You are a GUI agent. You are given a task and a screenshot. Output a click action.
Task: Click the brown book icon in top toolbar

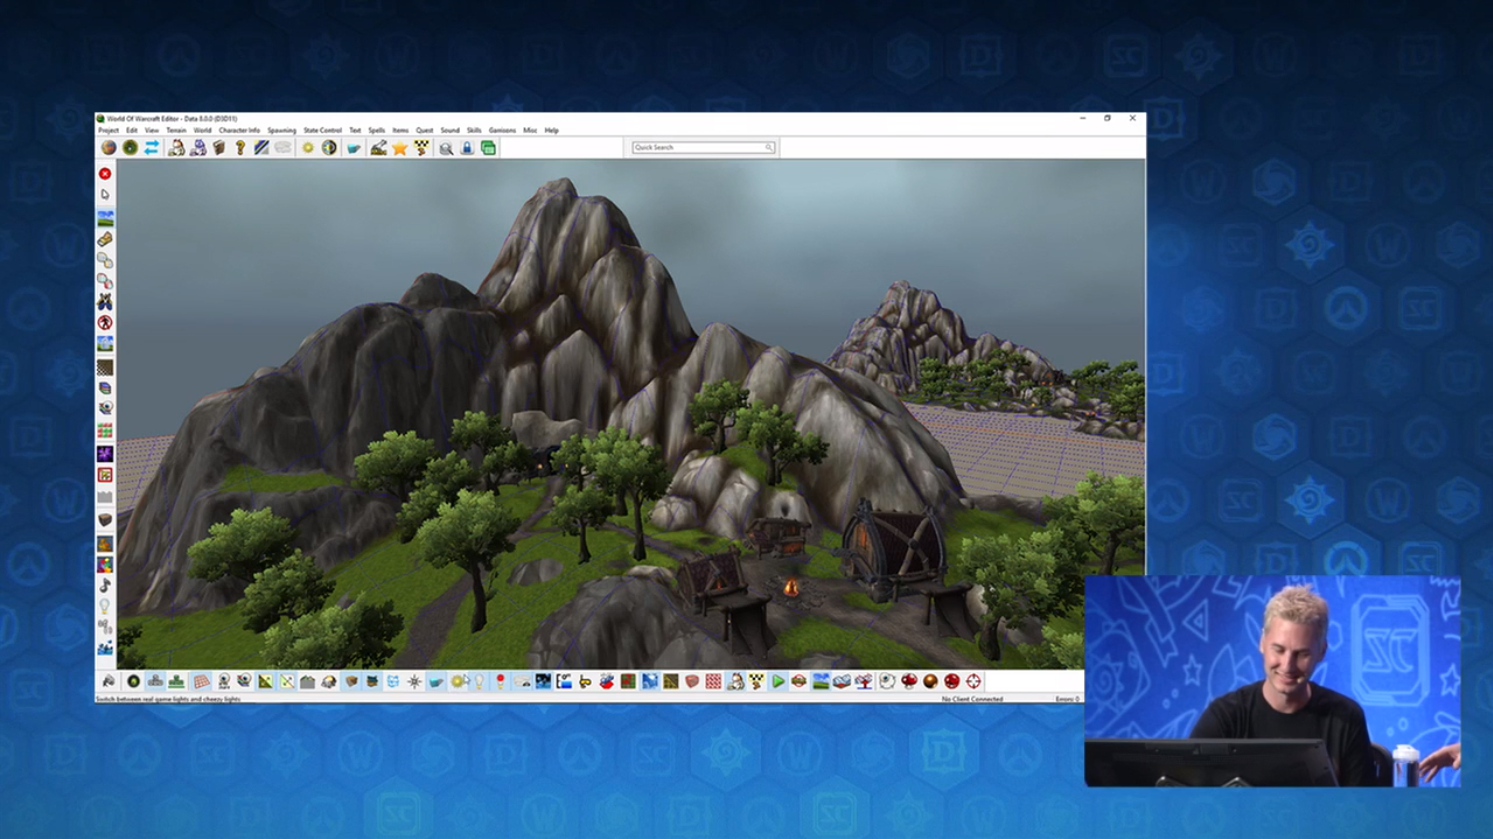pyautogui.click(x=219, y=148)
